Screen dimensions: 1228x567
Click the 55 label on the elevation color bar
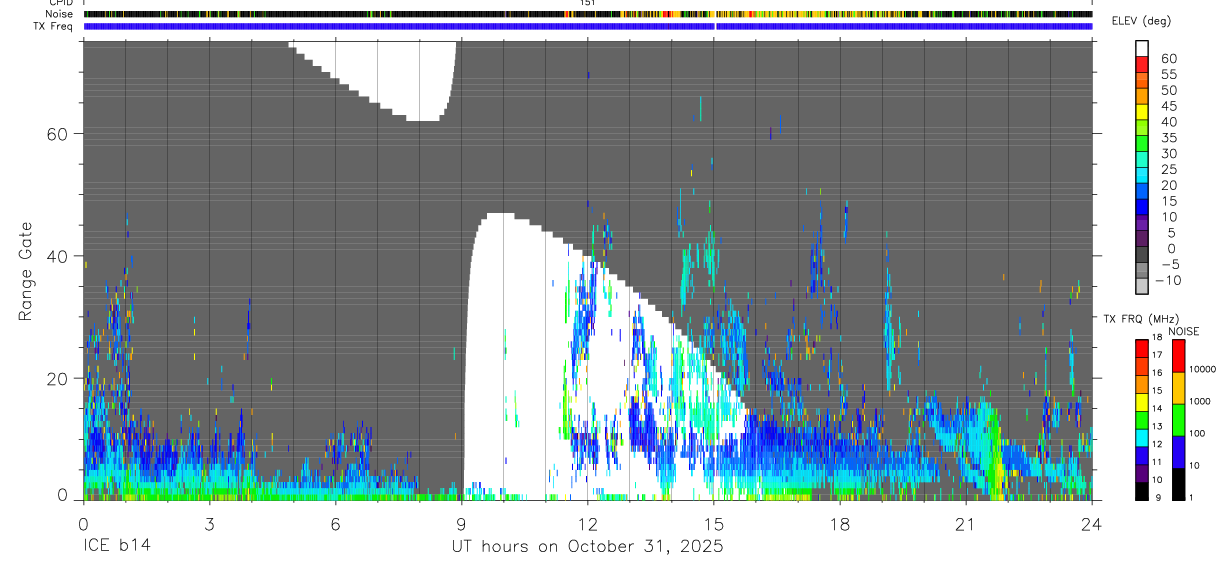click(x=1169, y=74)
